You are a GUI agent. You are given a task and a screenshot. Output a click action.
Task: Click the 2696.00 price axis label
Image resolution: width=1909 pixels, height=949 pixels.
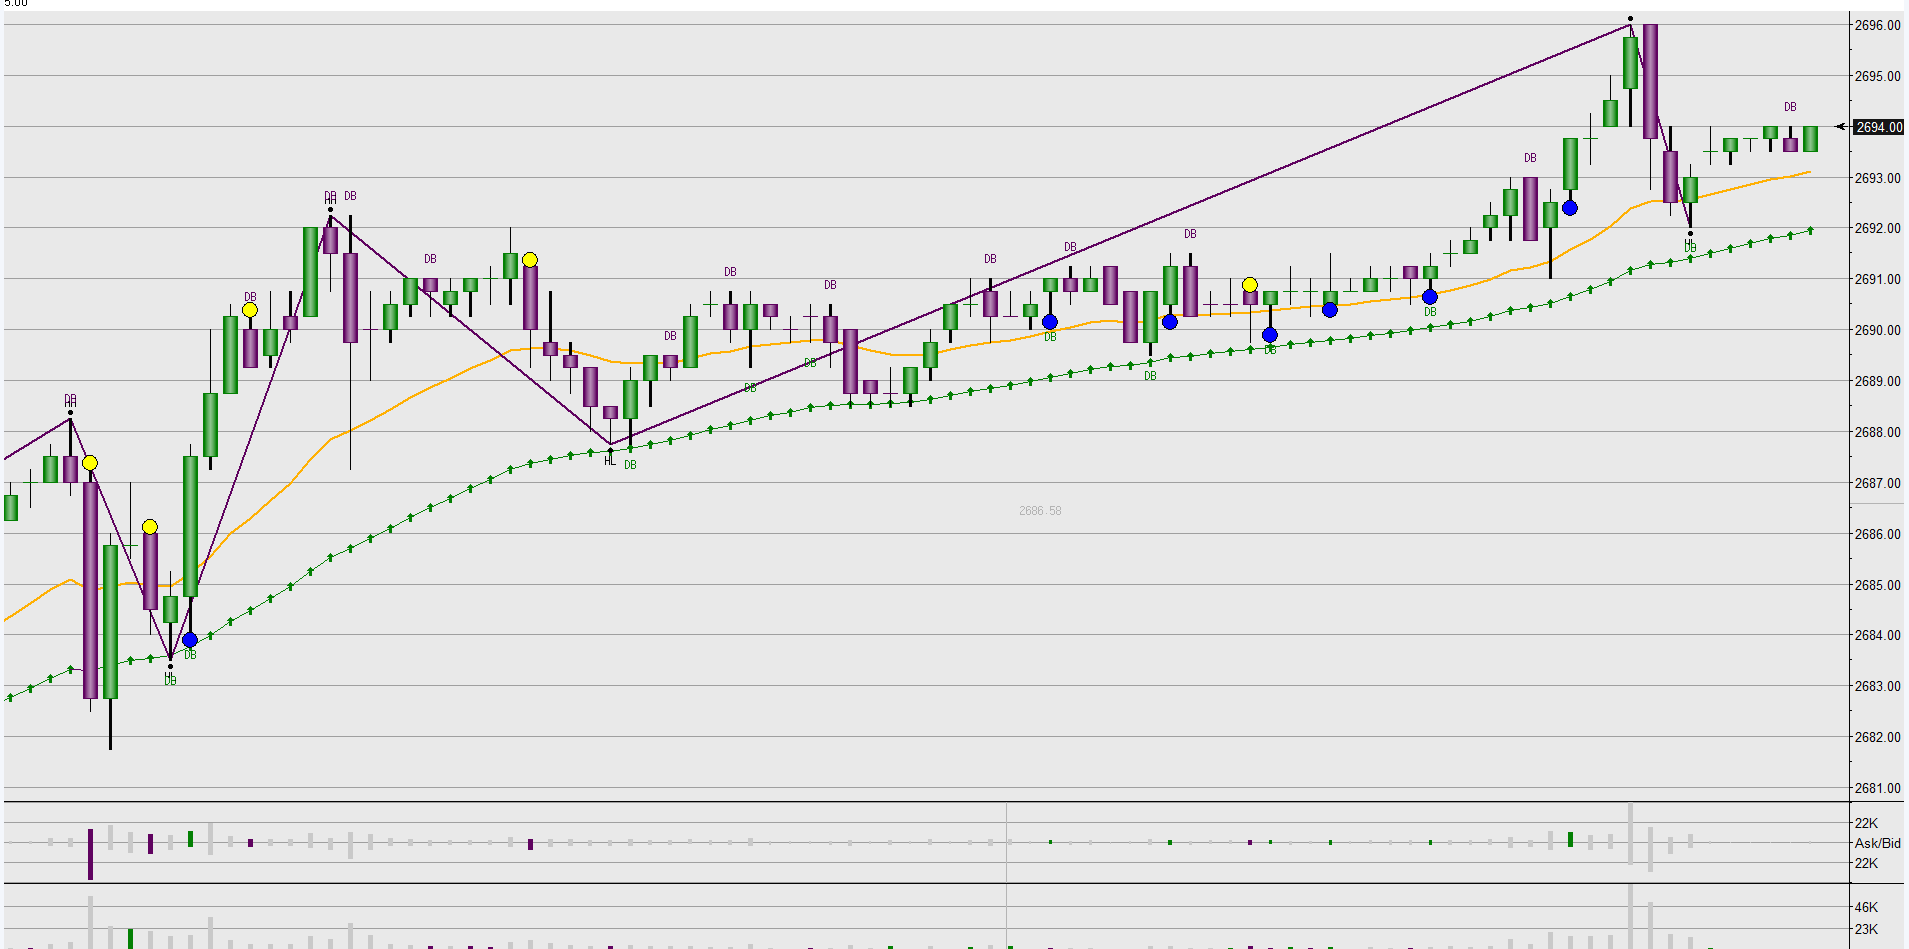tap(1877, 25)
